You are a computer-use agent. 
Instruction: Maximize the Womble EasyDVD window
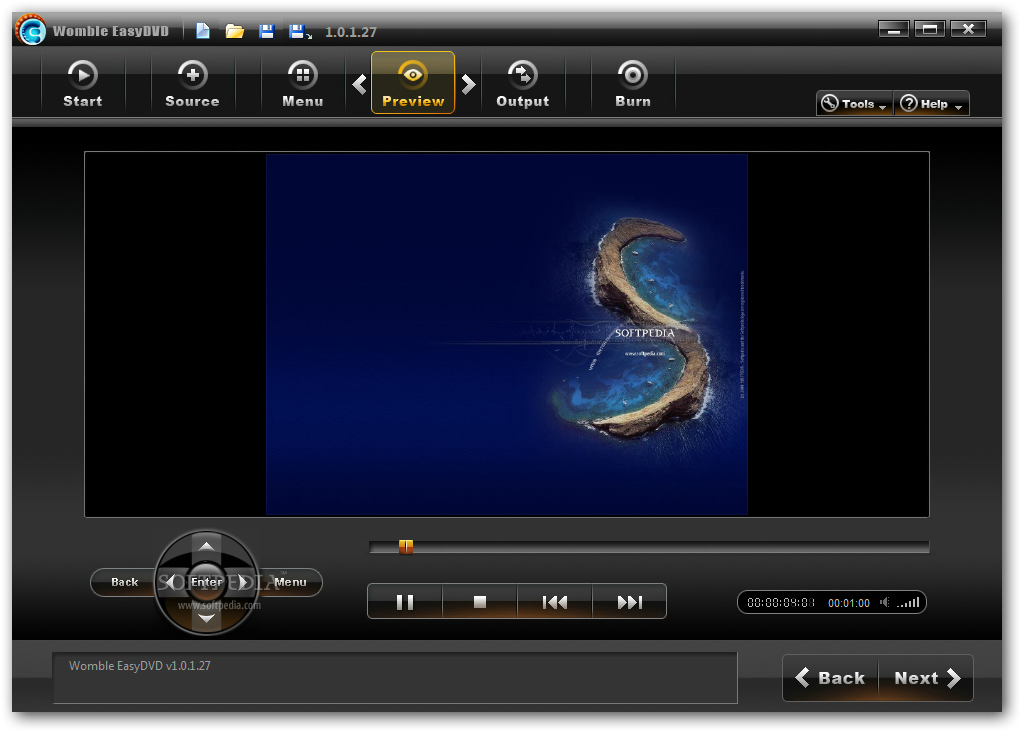point(930,29)
